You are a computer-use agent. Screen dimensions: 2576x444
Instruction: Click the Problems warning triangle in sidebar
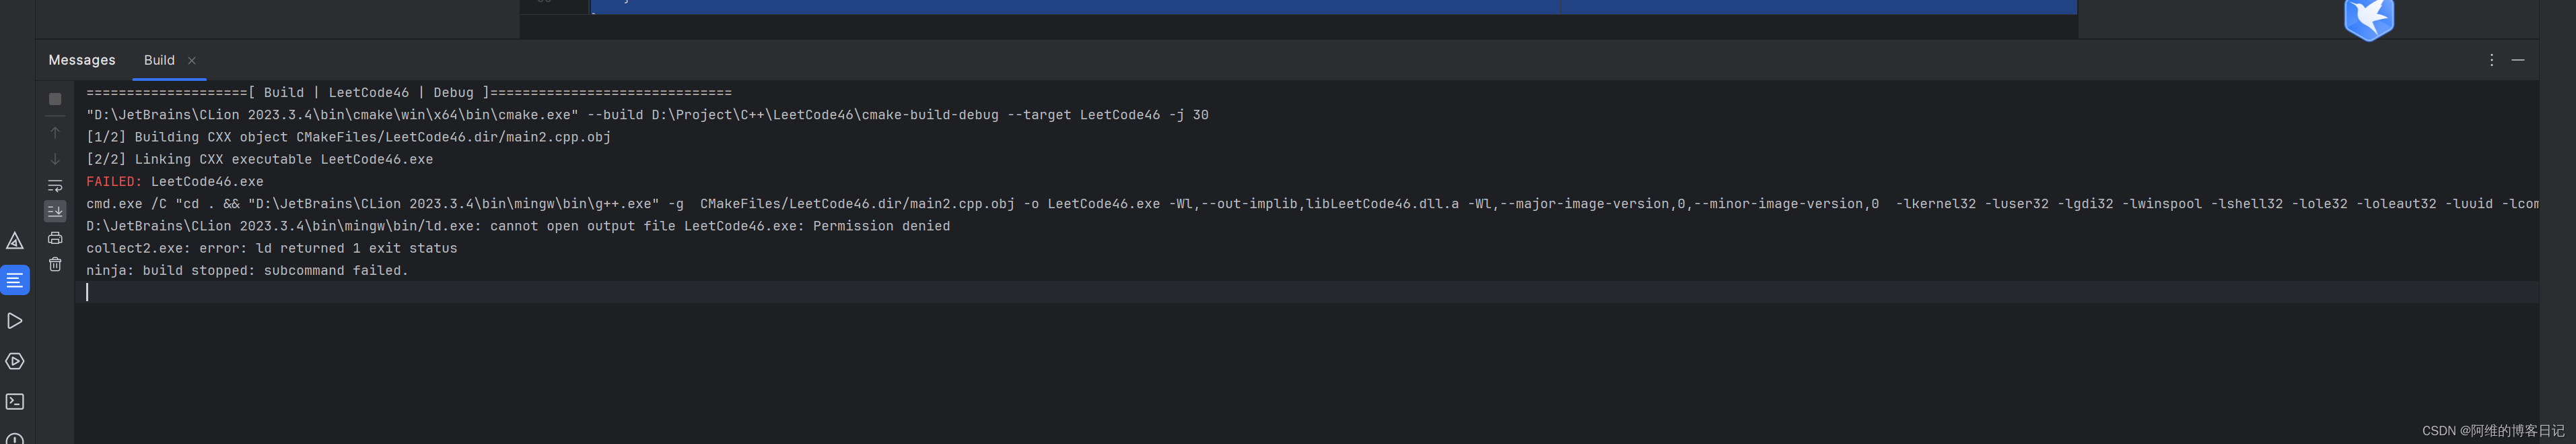coord(15,242)
